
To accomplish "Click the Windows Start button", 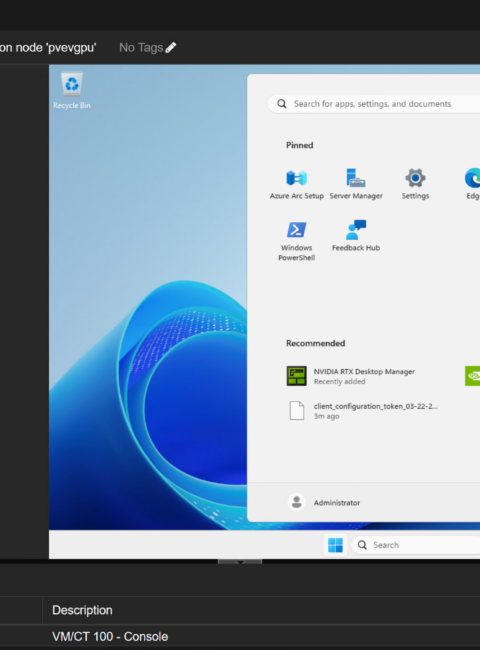I will pyautogui.click(x=335, y=545).
